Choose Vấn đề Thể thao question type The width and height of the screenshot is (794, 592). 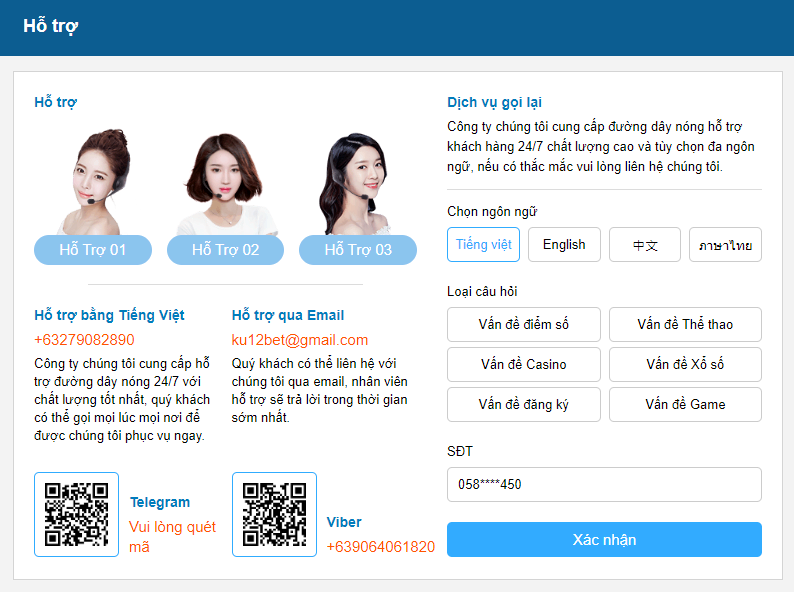685,325
